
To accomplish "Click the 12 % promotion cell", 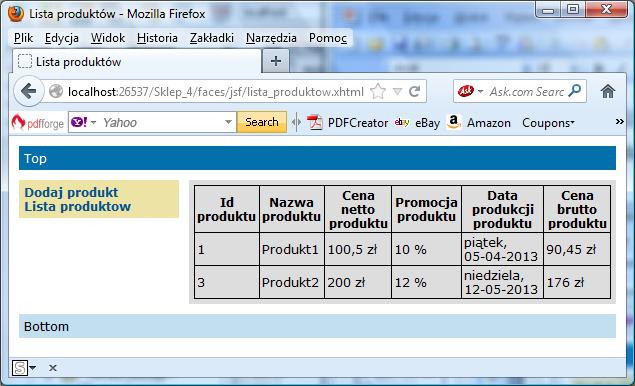I will pyautogui.click(x=426, y=282).
